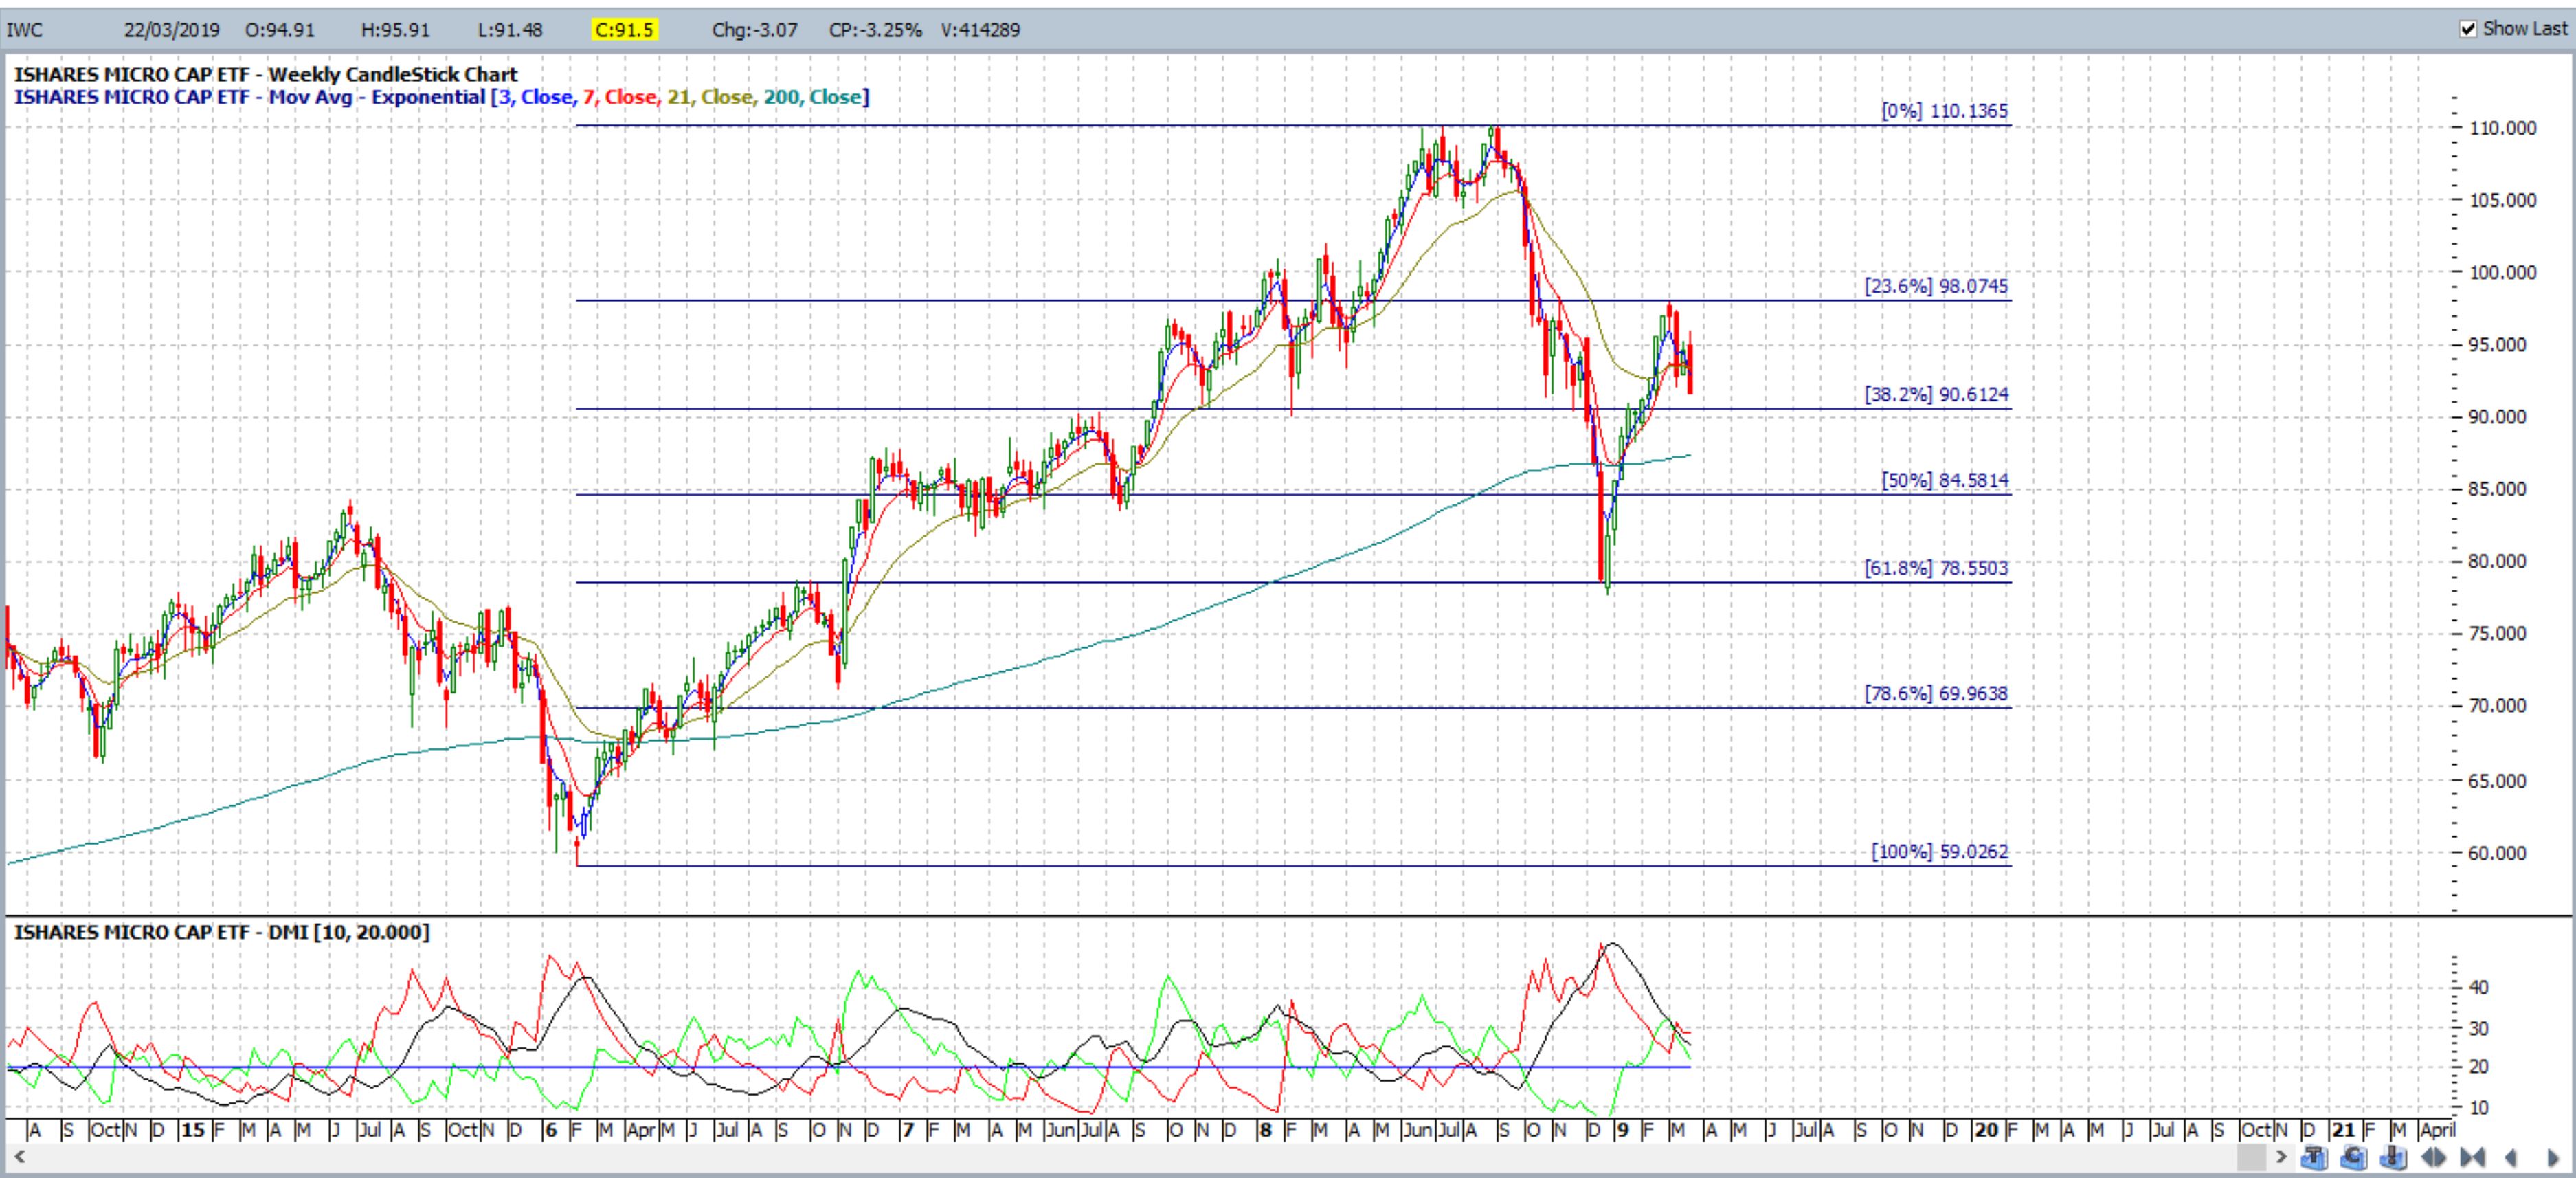This screenshot has height=1178, width=2576.
Task: Click the expand time axis arrows icon
Action: [x=2434, y=1158]
